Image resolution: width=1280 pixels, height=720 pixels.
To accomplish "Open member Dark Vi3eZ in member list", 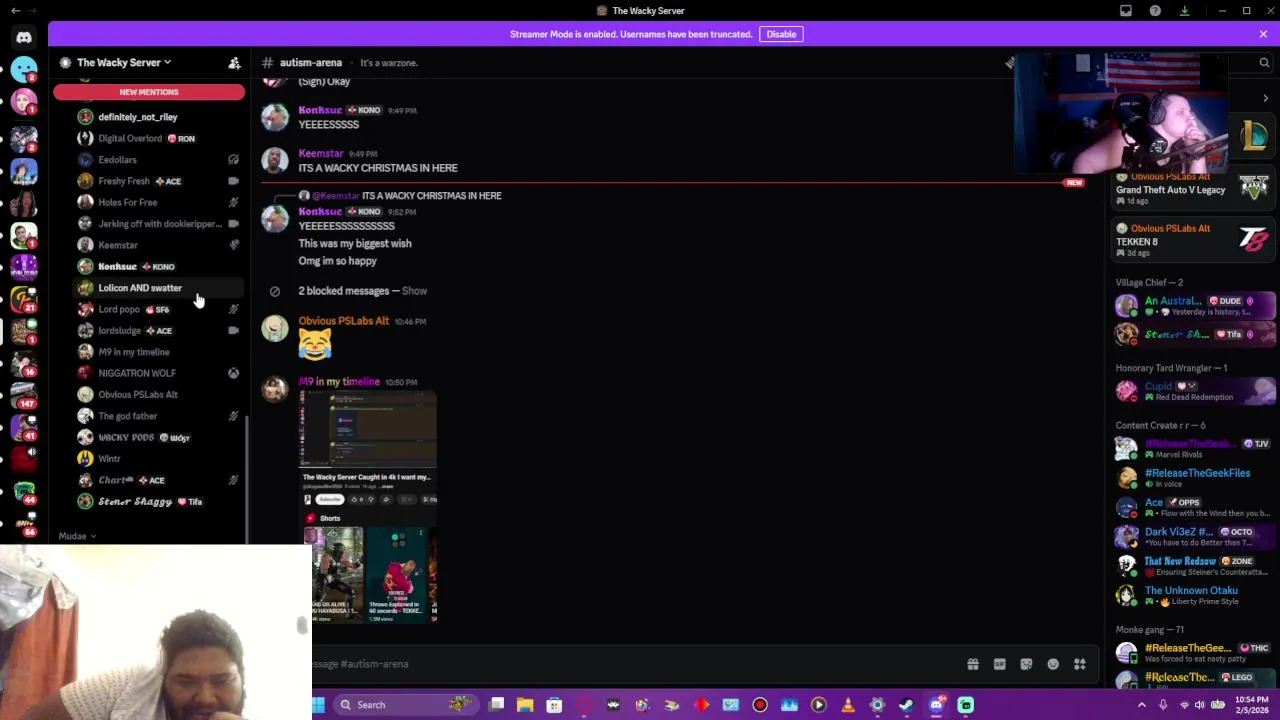I will 1195,537.
